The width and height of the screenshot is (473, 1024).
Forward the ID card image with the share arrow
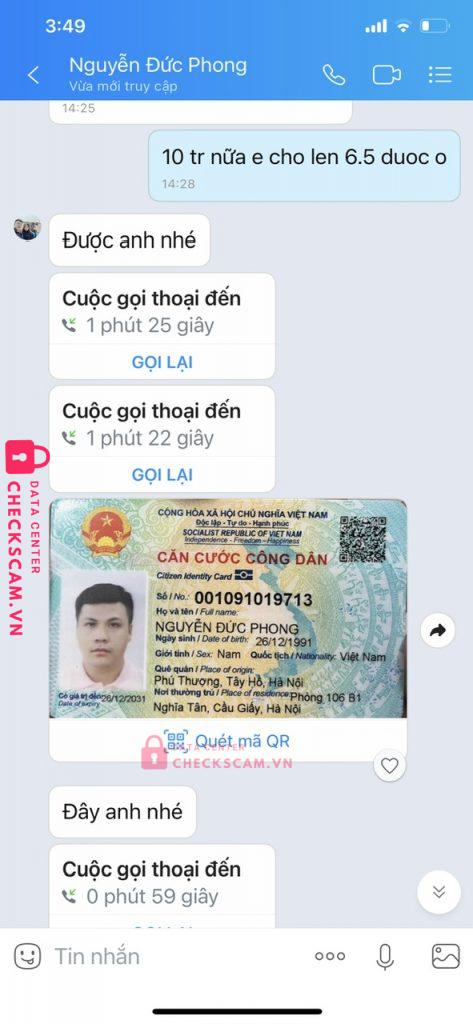pos(438,630)
